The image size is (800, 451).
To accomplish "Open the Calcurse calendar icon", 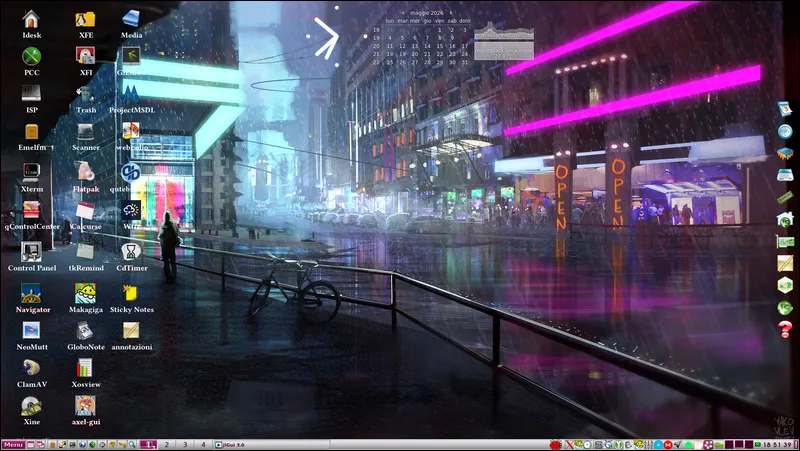I will point(85,210).
